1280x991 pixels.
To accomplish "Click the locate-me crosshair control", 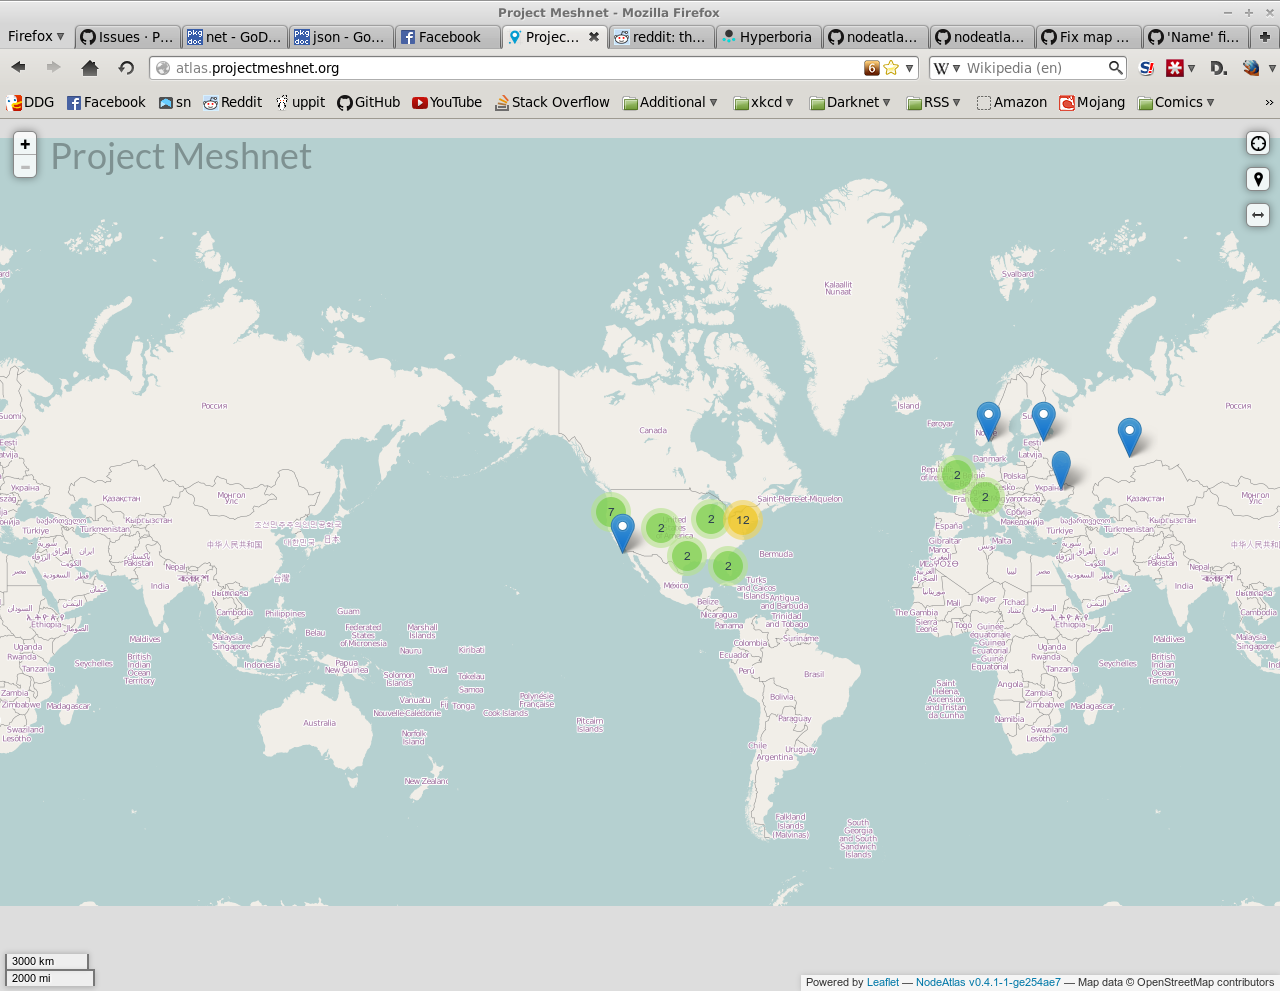I will point(1258,143).
